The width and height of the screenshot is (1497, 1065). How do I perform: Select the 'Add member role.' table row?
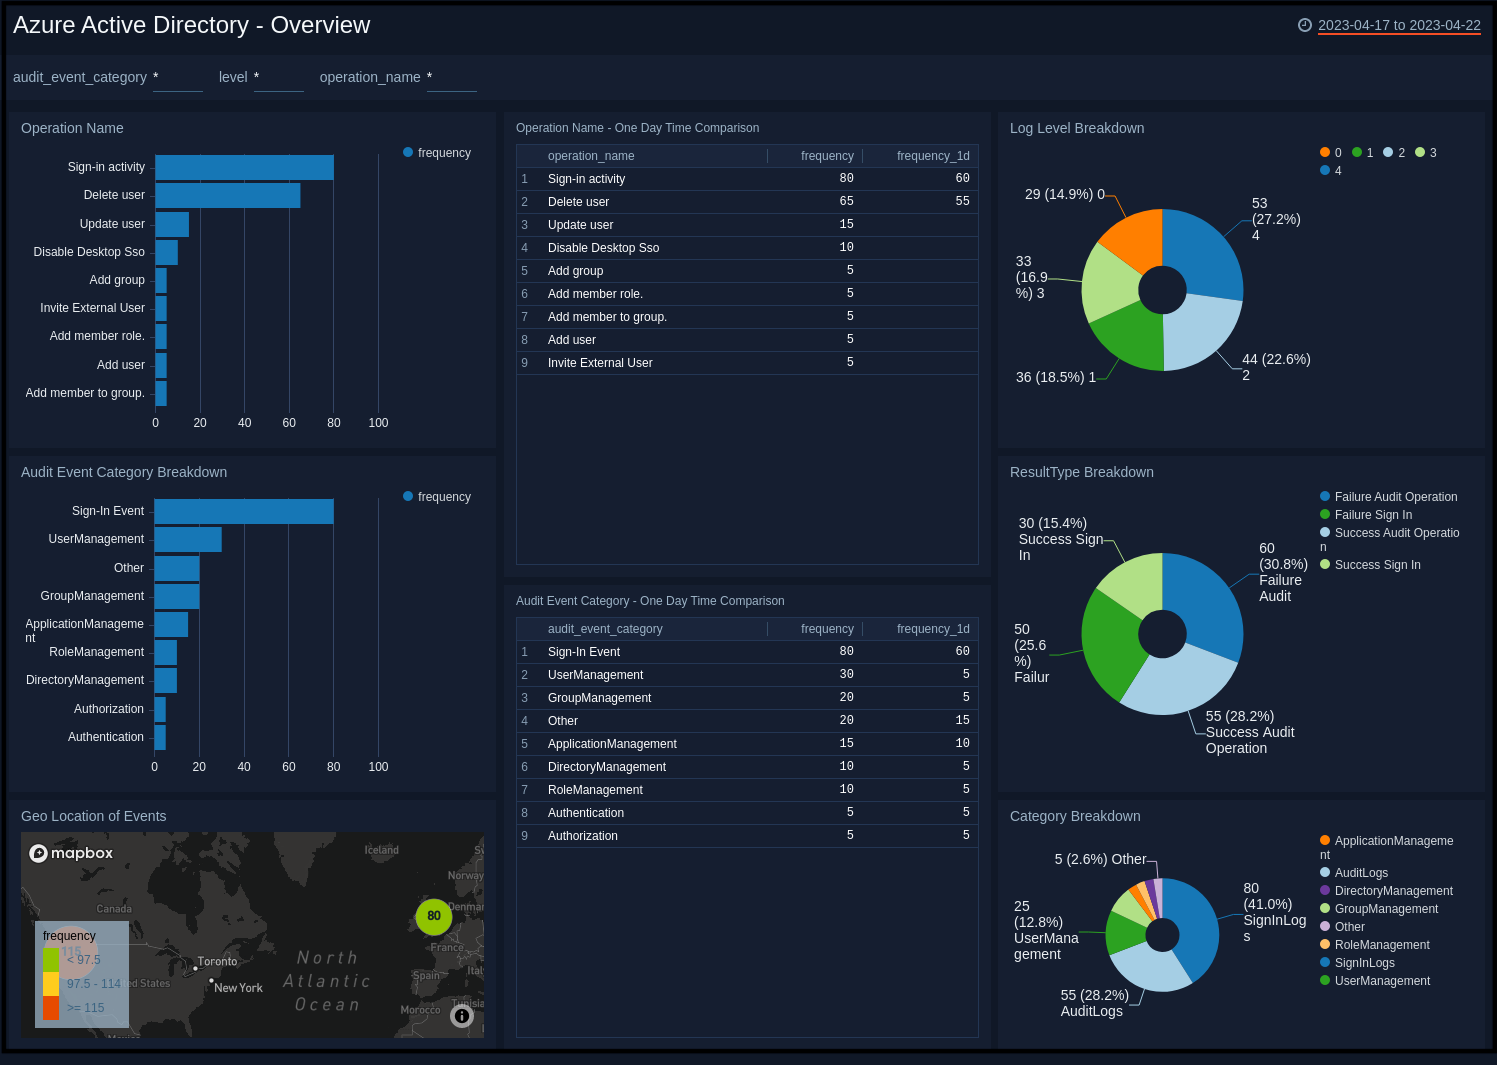747,294
